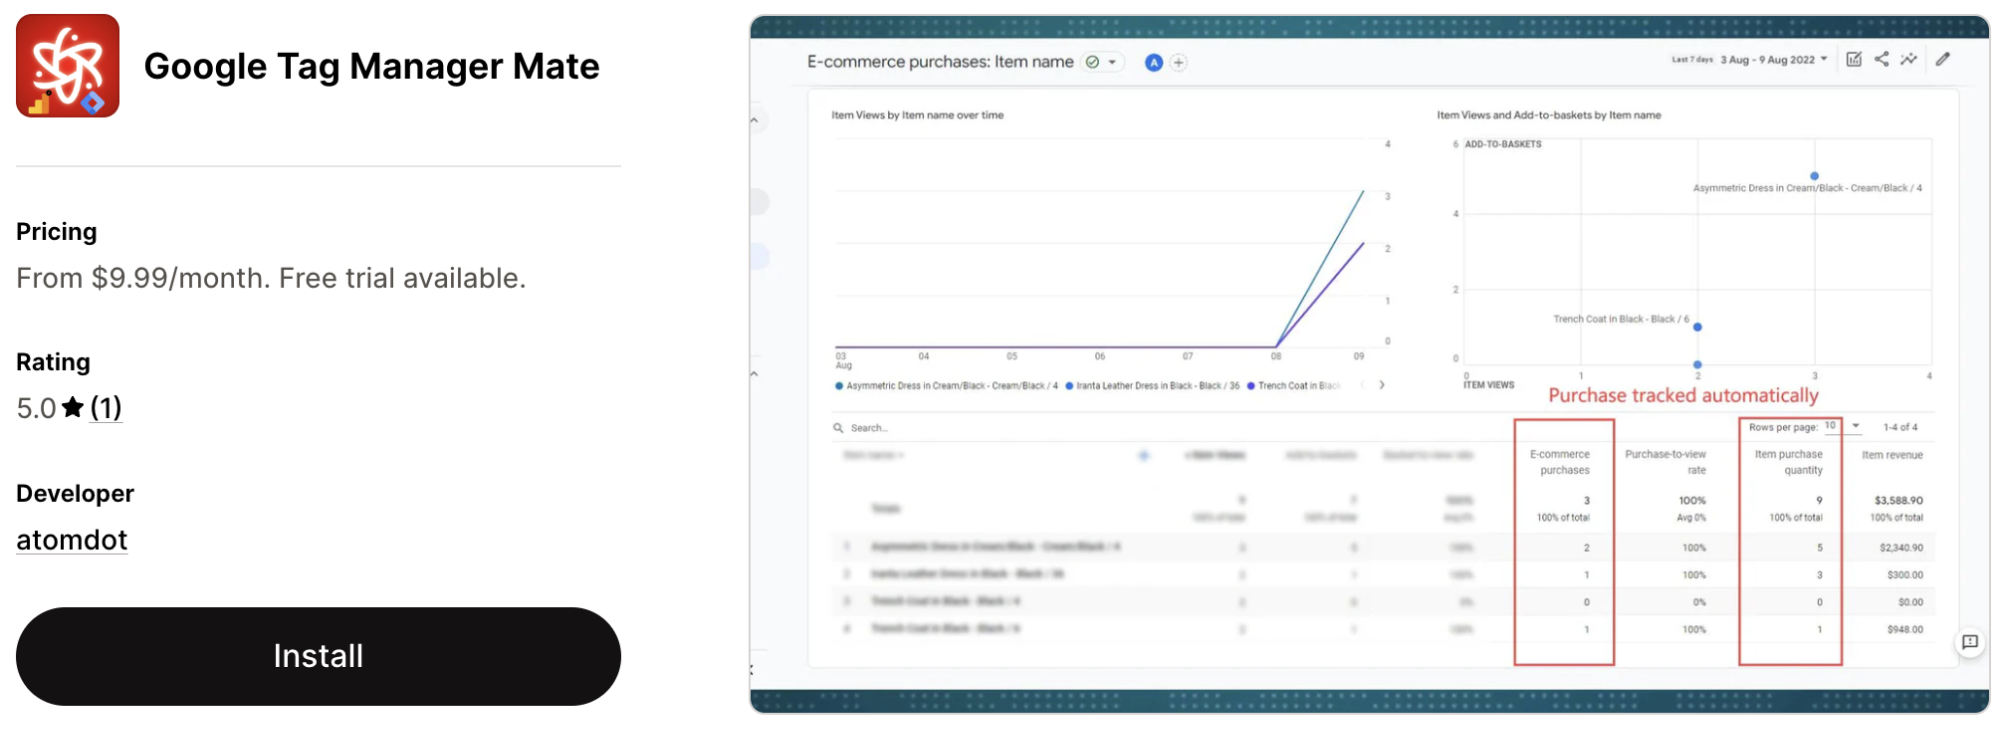Install the Google Tag Manager Mate app
The image size is (1999, 729).
[x=318, y=656]
